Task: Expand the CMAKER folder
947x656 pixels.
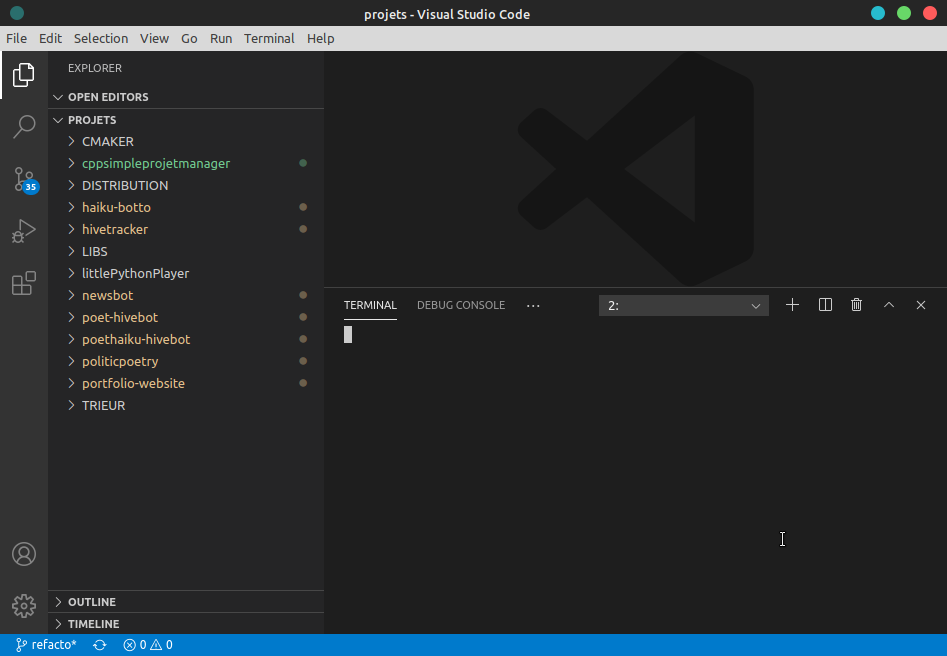Action: 186,141
